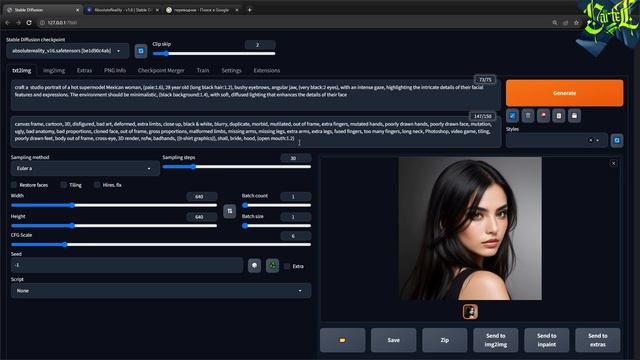Toggle the seed Extra checkbox
Viewport: 640px width, 360px height.
[287, 266]
